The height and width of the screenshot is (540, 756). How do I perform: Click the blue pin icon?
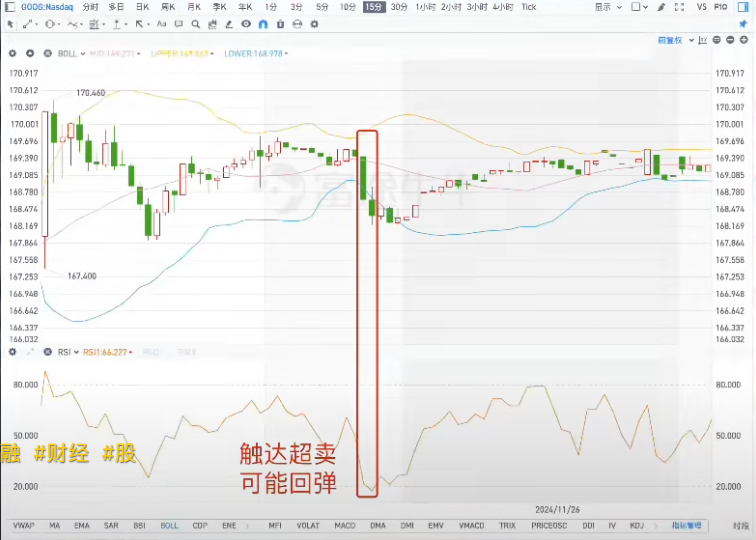coord(743,24)
